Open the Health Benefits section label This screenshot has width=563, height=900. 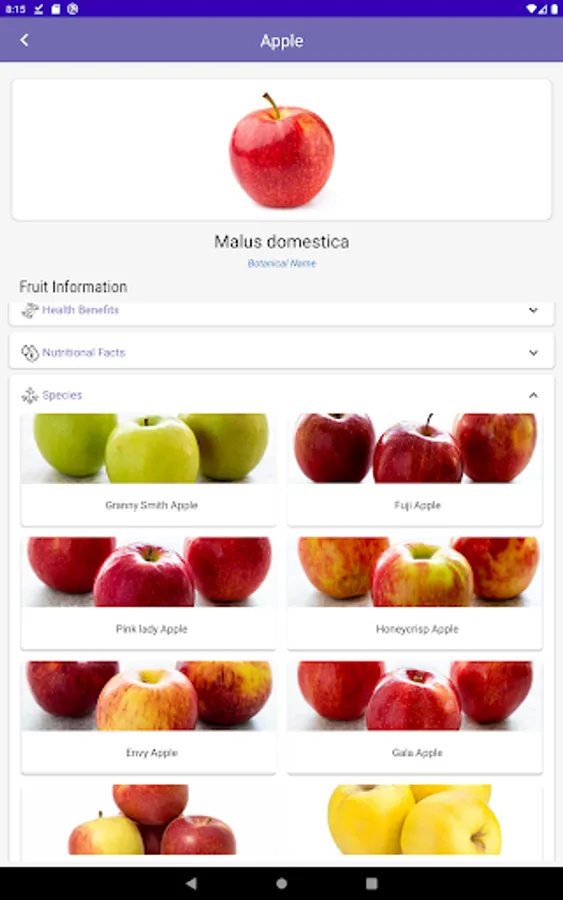(x=80, y=310)
